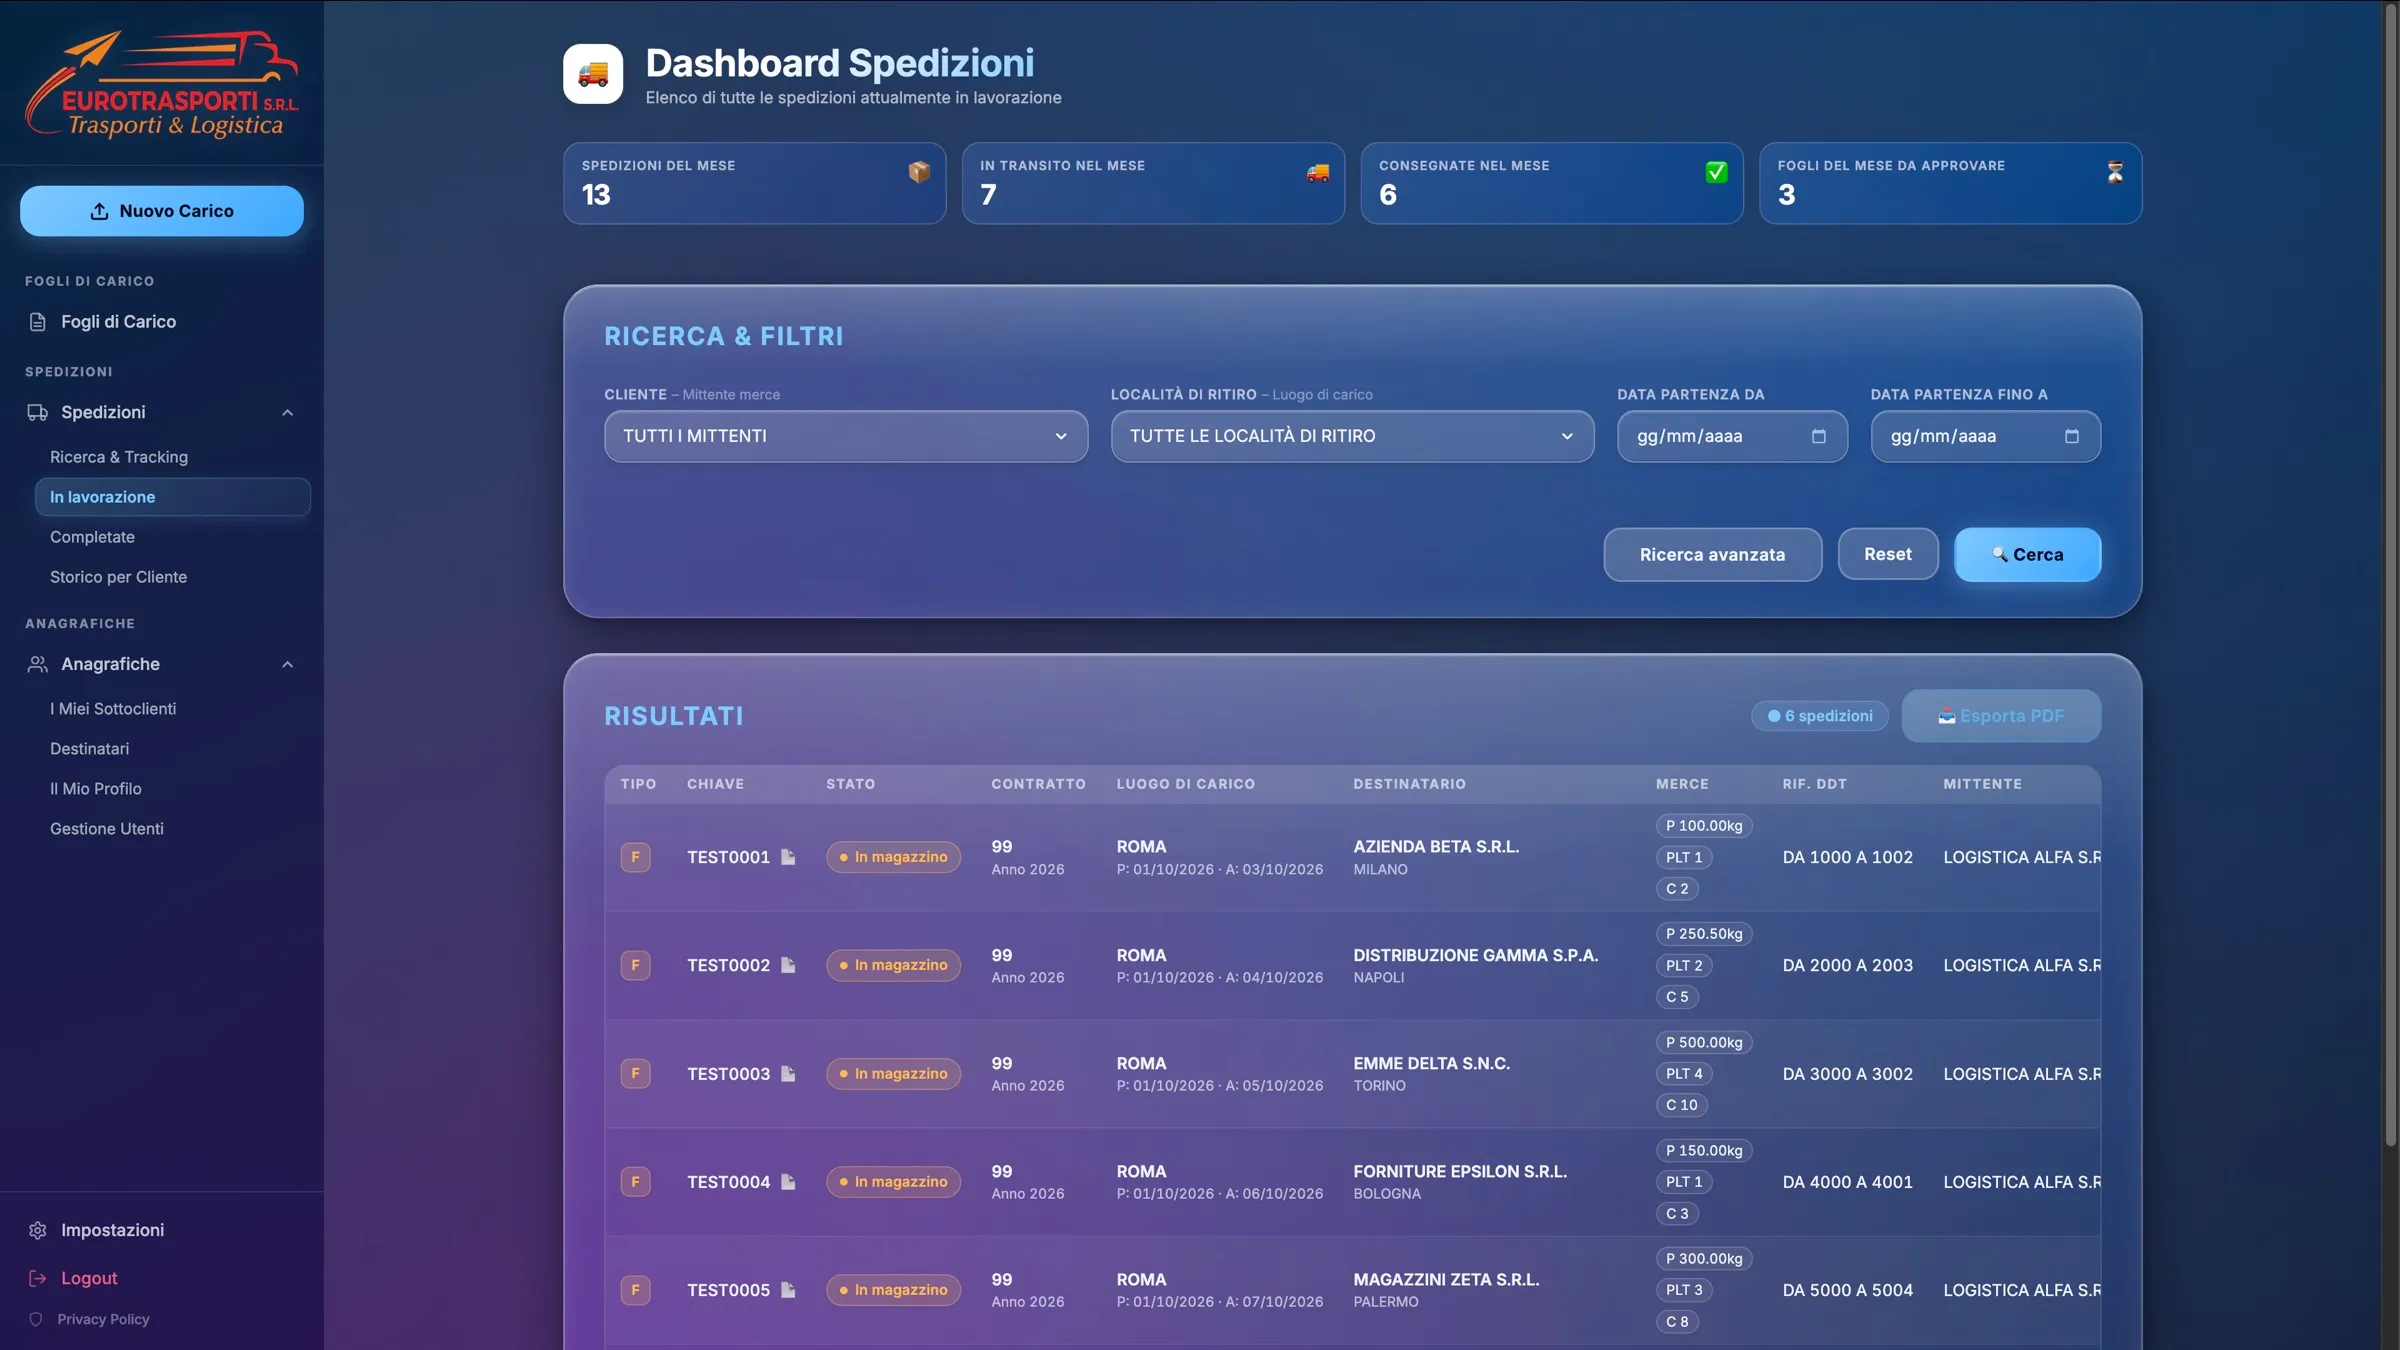Click the Impostazioni gear icon
Image resolution: width=2400 pixels, height=1350 pixels.
38,1230
